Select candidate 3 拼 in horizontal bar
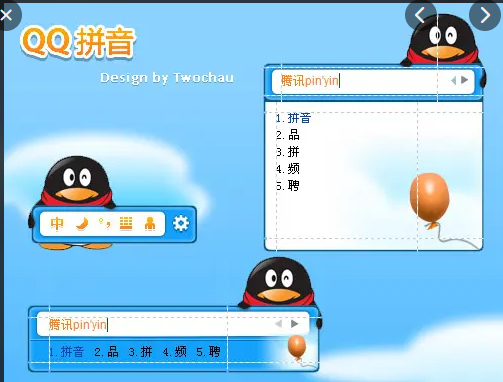 pyautogui.click(x=140, y=352)
